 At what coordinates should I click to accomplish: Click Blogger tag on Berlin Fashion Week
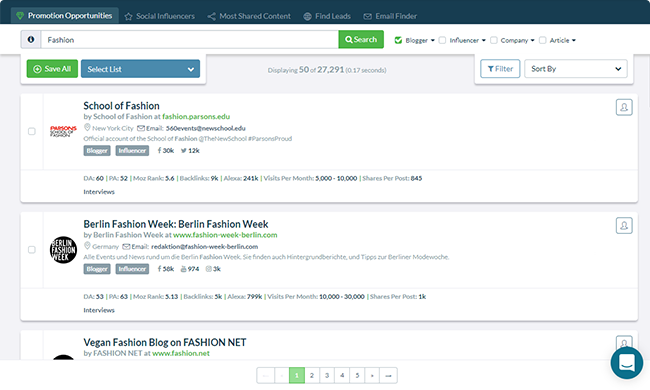[97, 269]
